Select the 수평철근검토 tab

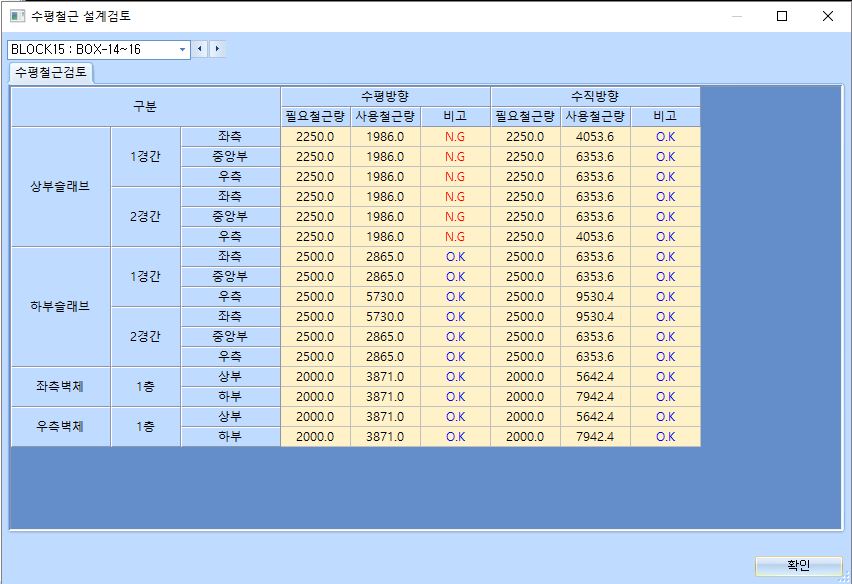51,72
